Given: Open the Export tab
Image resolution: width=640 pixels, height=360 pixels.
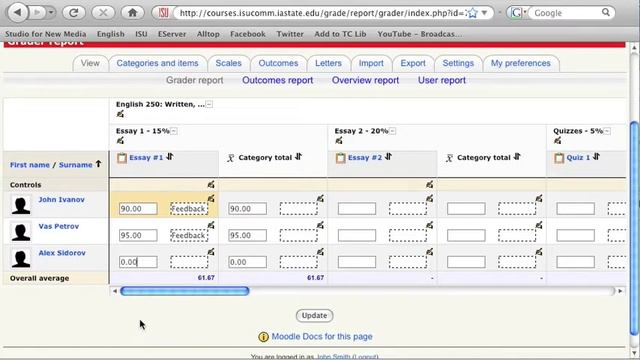Looking at the screenshot, I should click(x=413, y=63).
